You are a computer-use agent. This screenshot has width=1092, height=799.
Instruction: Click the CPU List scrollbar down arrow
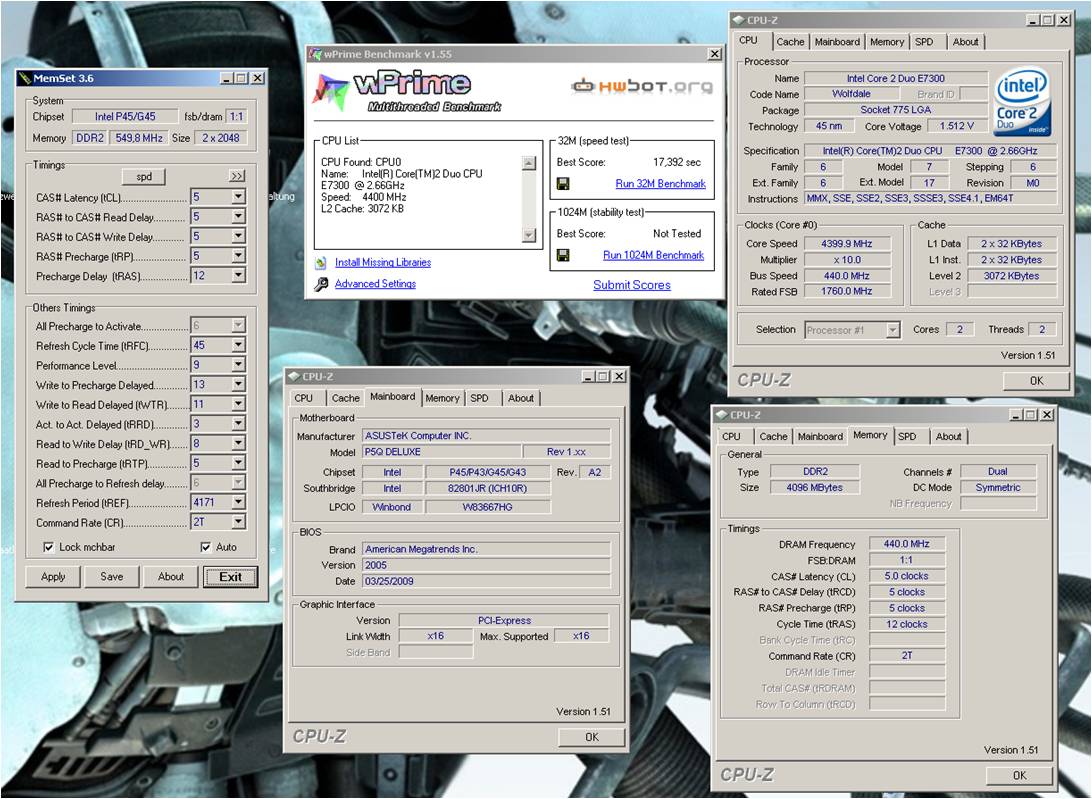529,235
